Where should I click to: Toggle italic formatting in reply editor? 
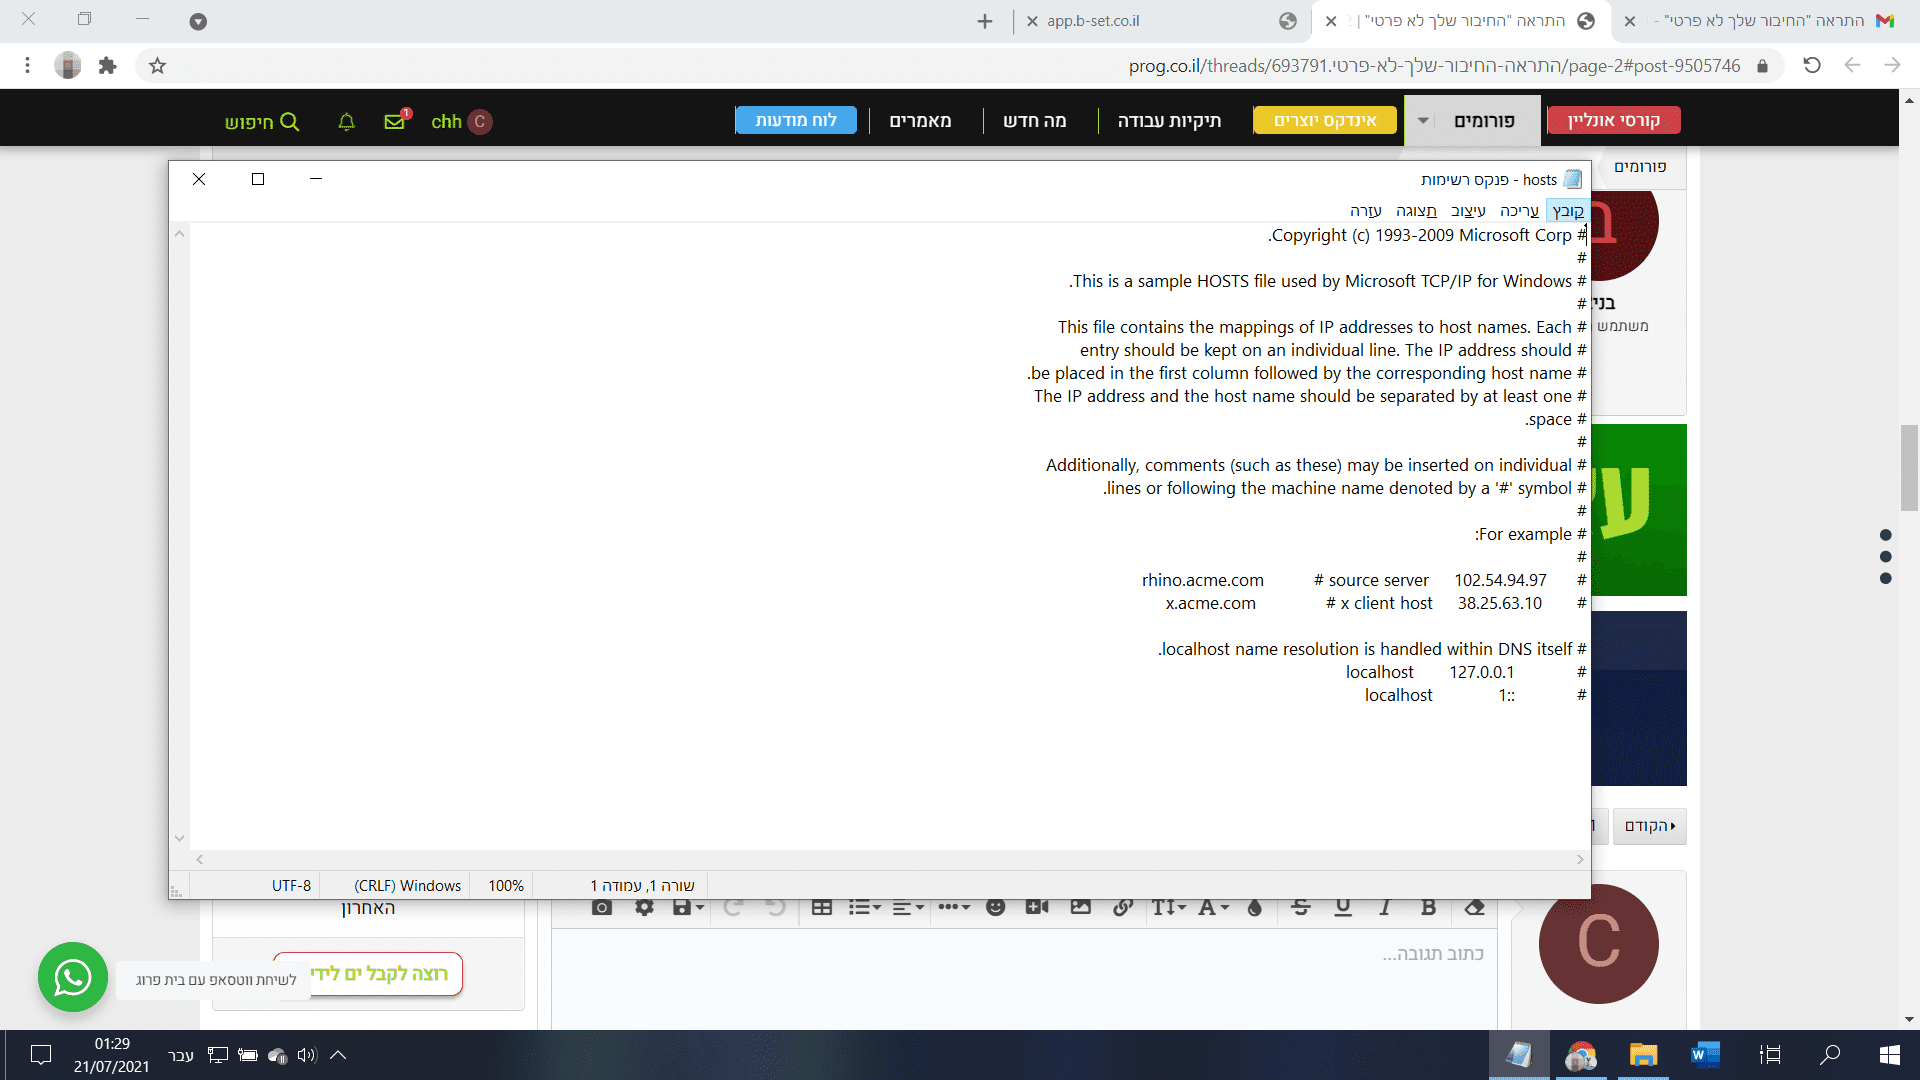click(1385, 907)
